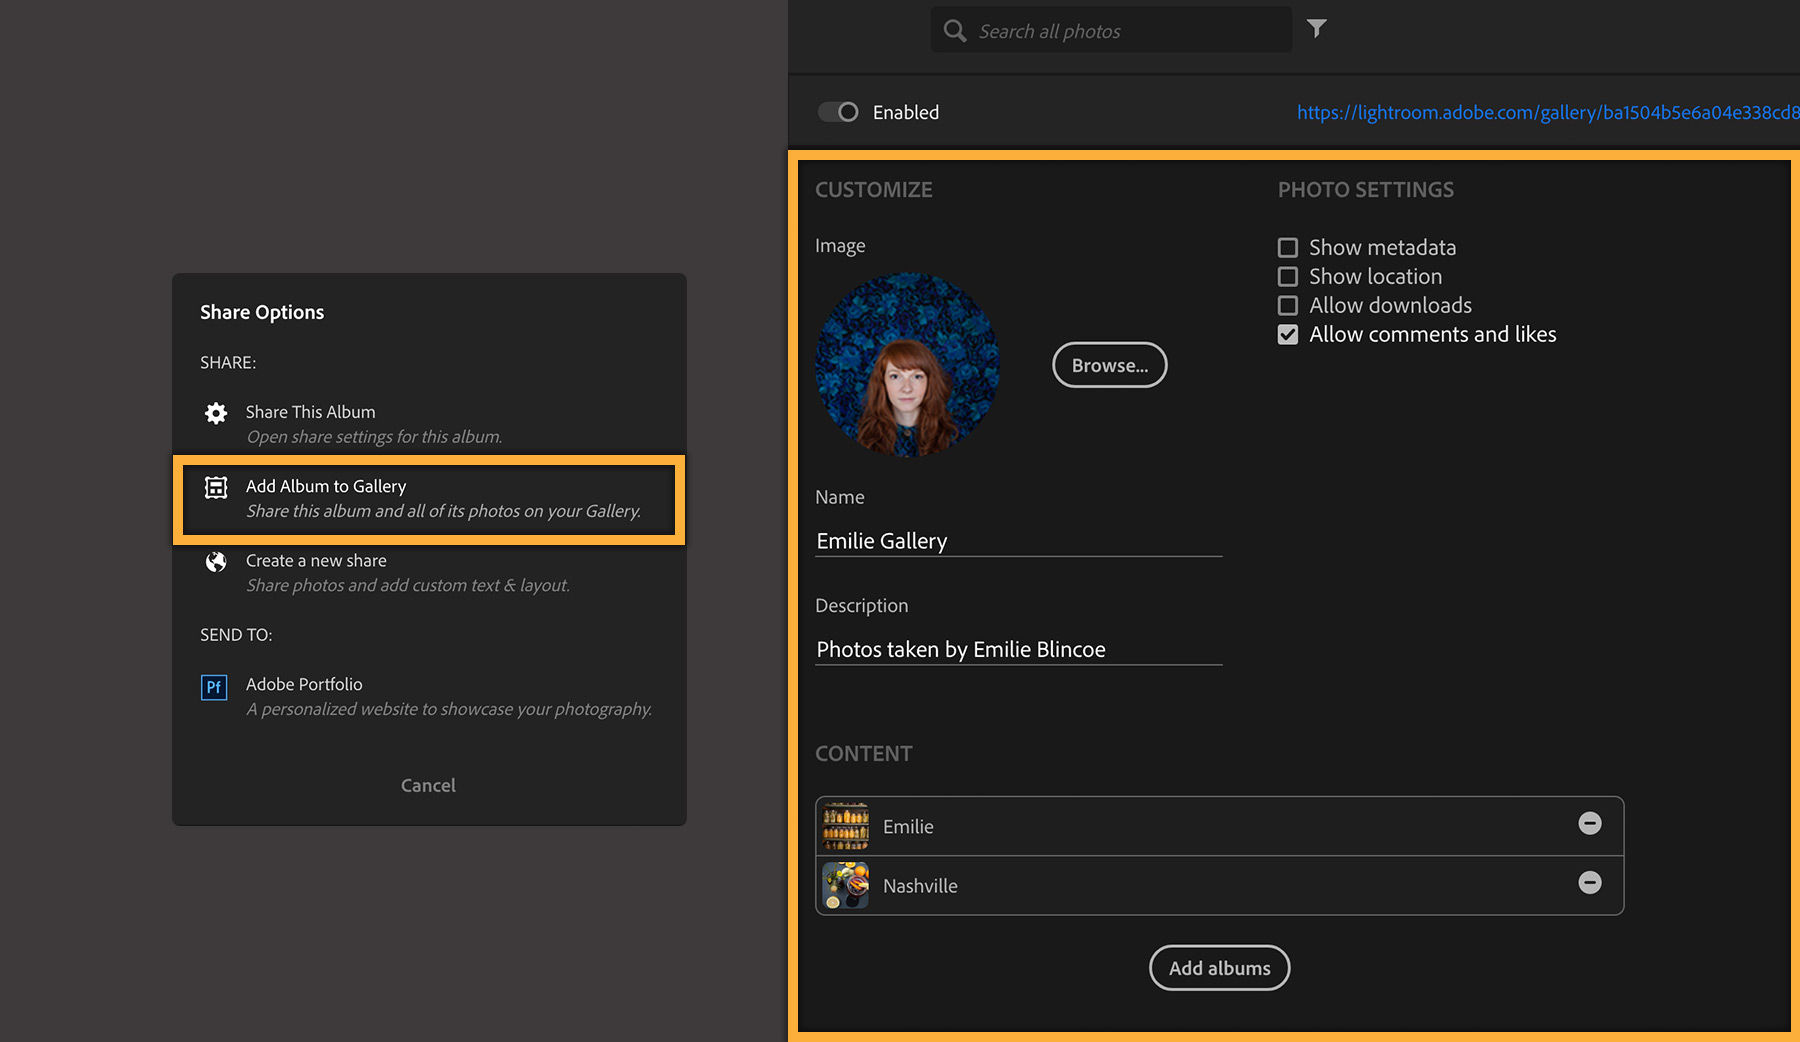This screenshot has height=1042, width=1800.
Task: Remove the Emilie album using its minus icon
Action: point(1590,824)
